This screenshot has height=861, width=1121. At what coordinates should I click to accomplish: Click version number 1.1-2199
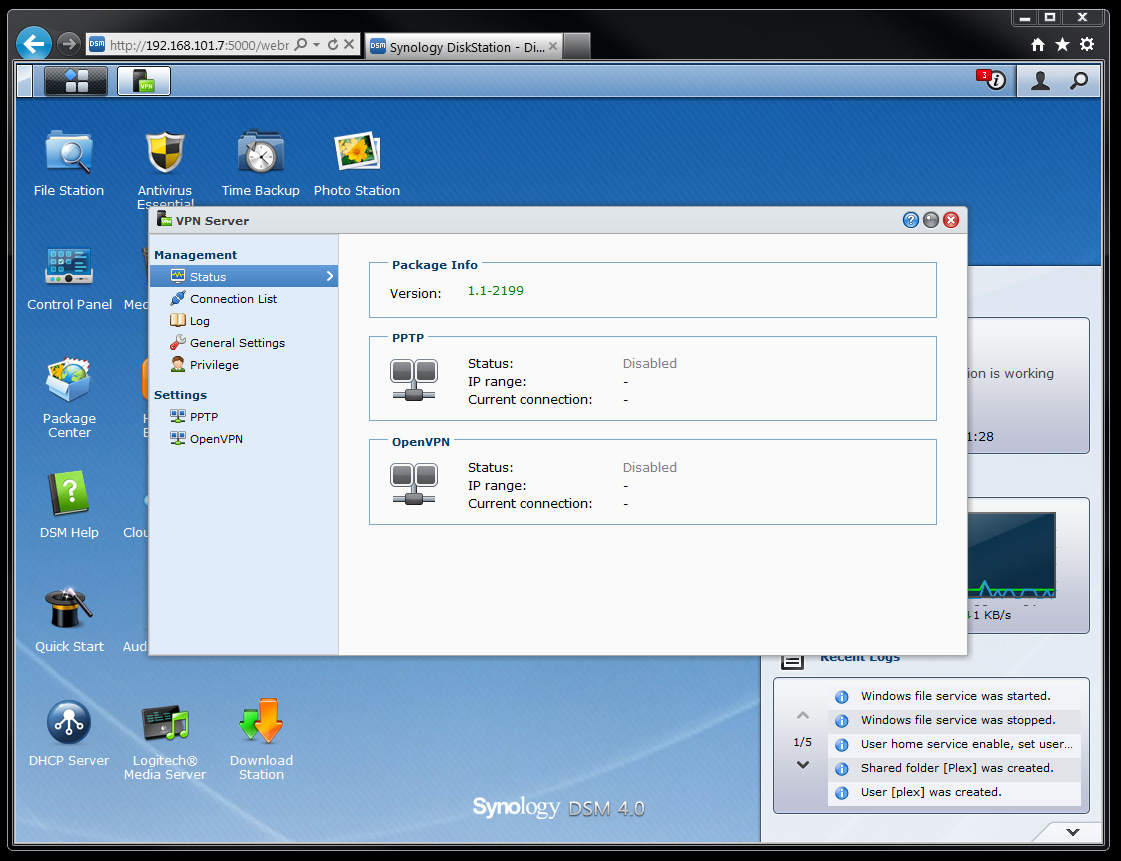(495, 291)
